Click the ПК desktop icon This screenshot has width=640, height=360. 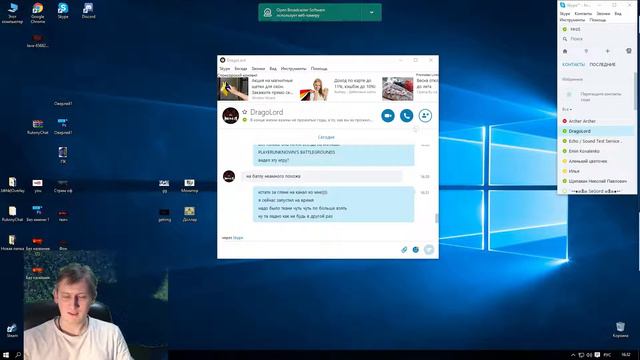click(x=63, y=156)
